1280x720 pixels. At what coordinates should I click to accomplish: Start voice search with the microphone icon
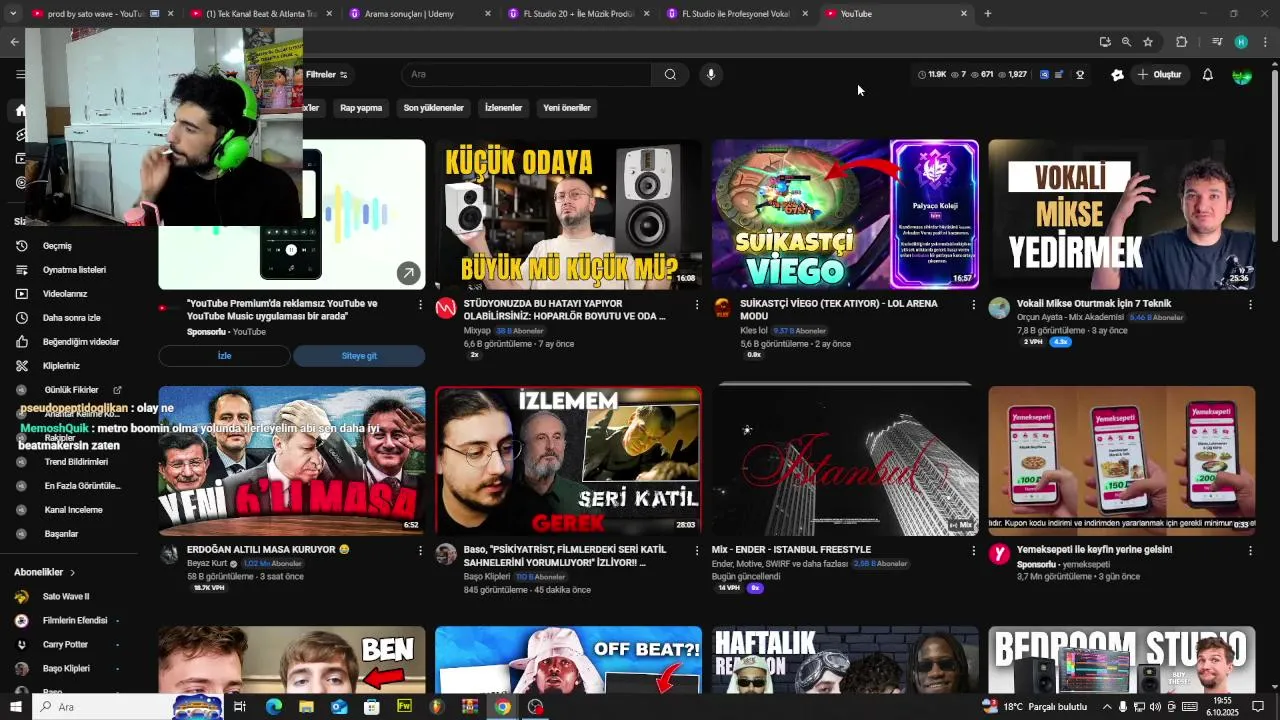coord(711,74)
